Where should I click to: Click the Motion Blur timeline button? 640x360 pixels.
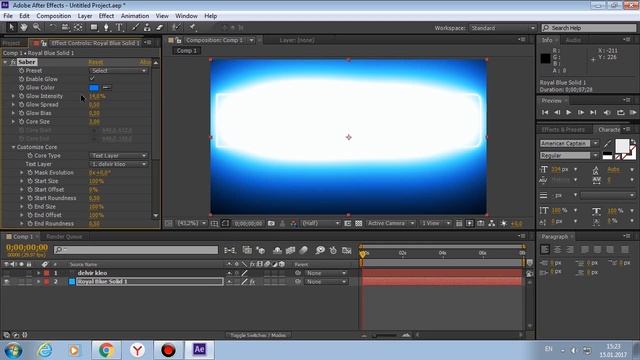coord(303,250)
